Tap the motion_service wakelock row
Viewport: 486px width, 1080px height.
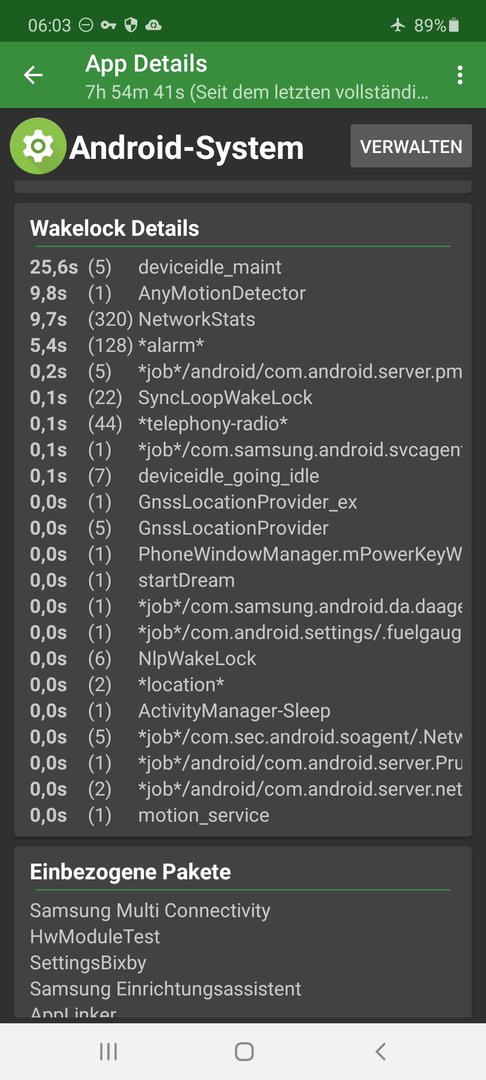[x=244, y=816]
